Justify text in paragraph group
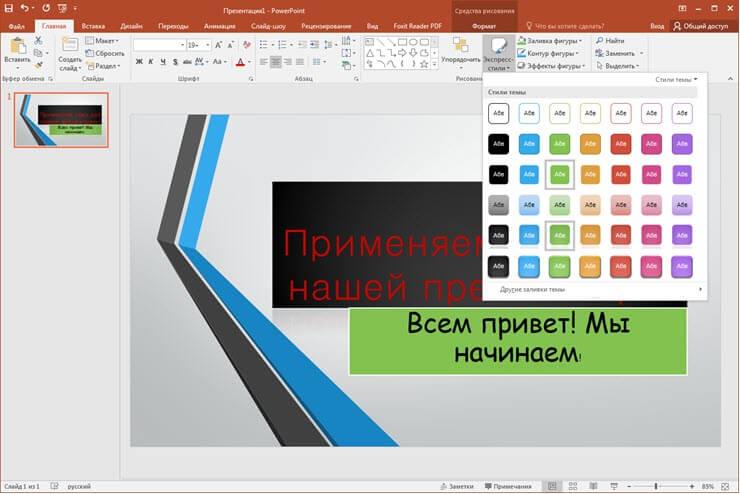 tap(299, 62)
